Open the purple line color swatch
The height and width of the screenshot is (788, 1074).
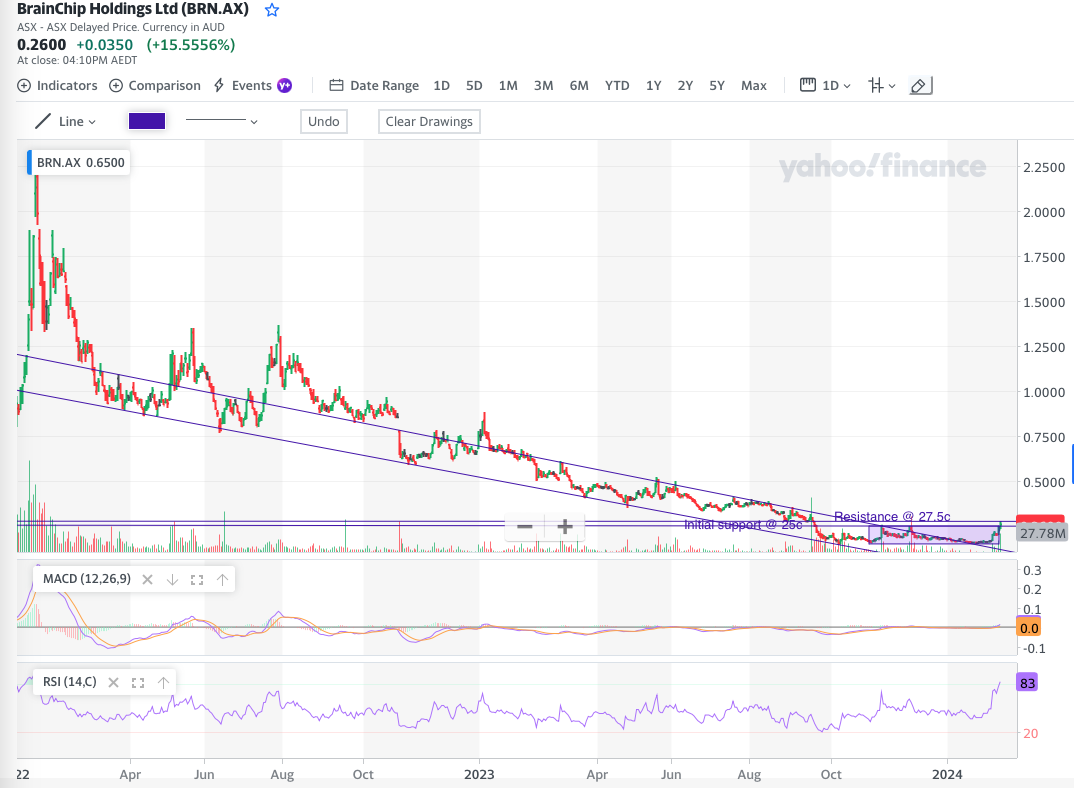147,121
